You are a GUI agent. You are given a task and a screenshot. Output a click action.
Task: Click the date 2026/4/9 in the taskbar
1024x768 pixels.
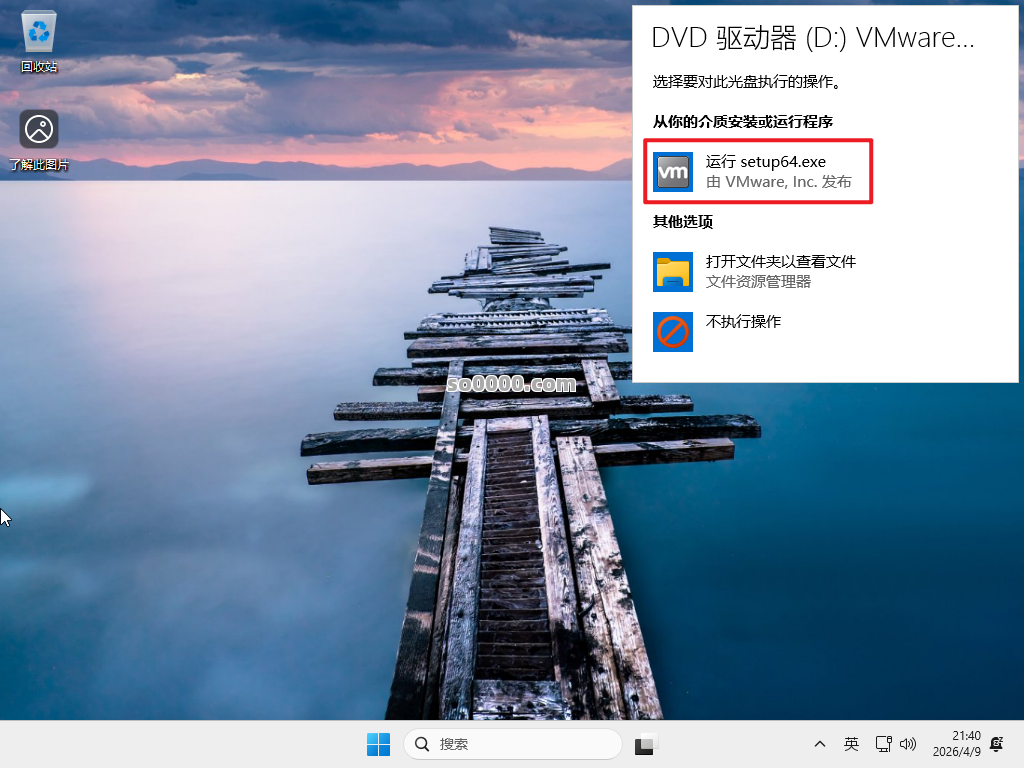click(x=957, y=751)
